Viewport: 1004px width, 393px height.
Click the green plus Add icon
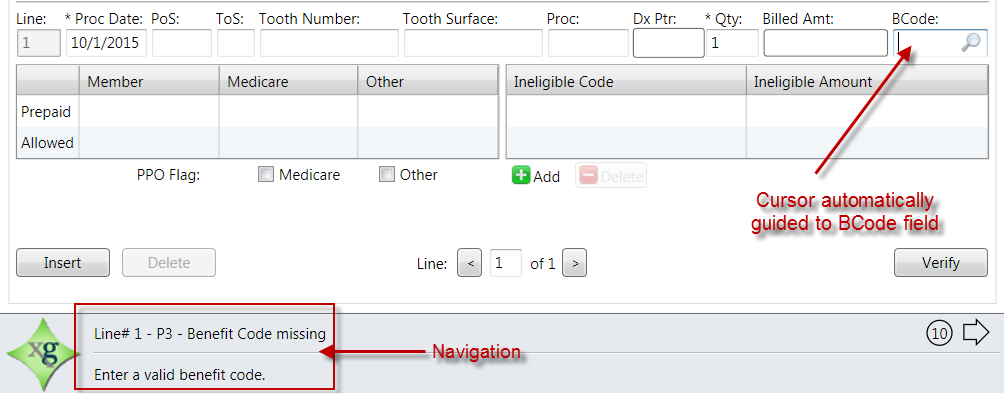pyautogui.click(x=521, y=176)
